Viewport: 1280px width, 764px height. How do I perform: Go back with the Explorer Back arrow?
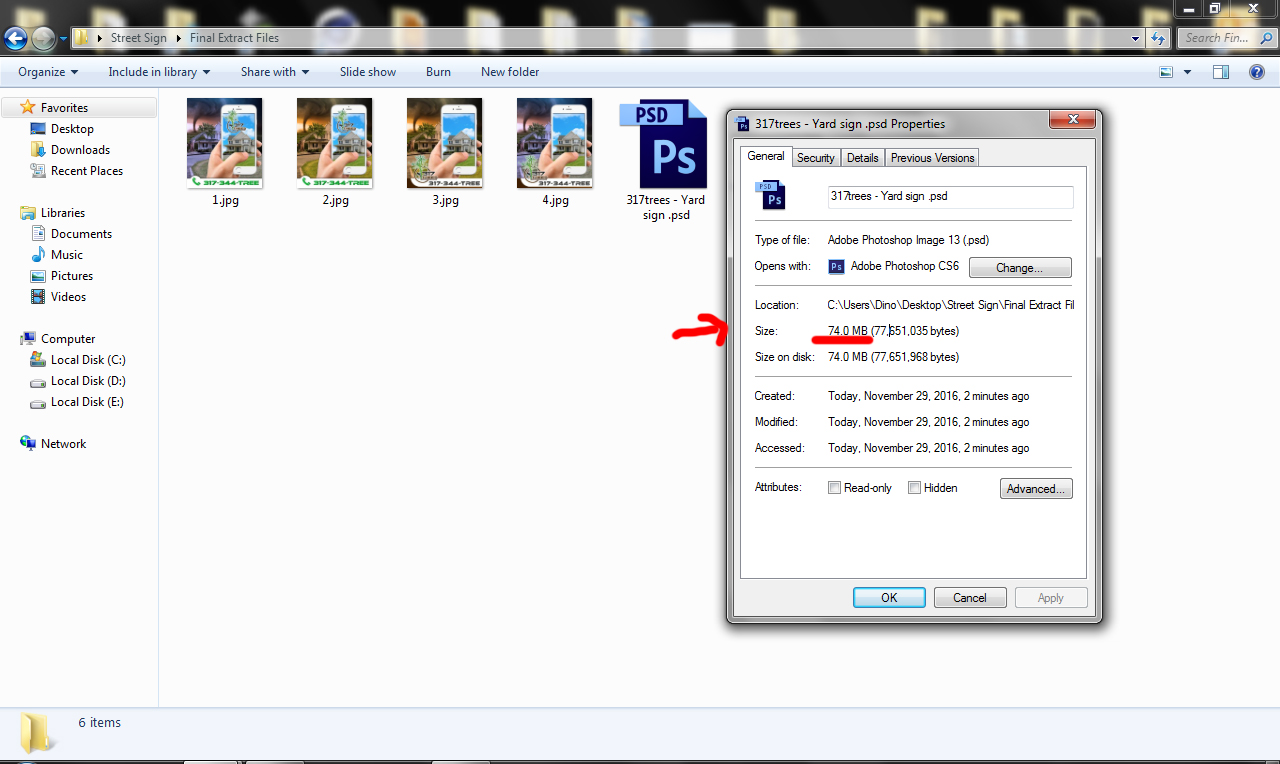[x=15, y=38]
